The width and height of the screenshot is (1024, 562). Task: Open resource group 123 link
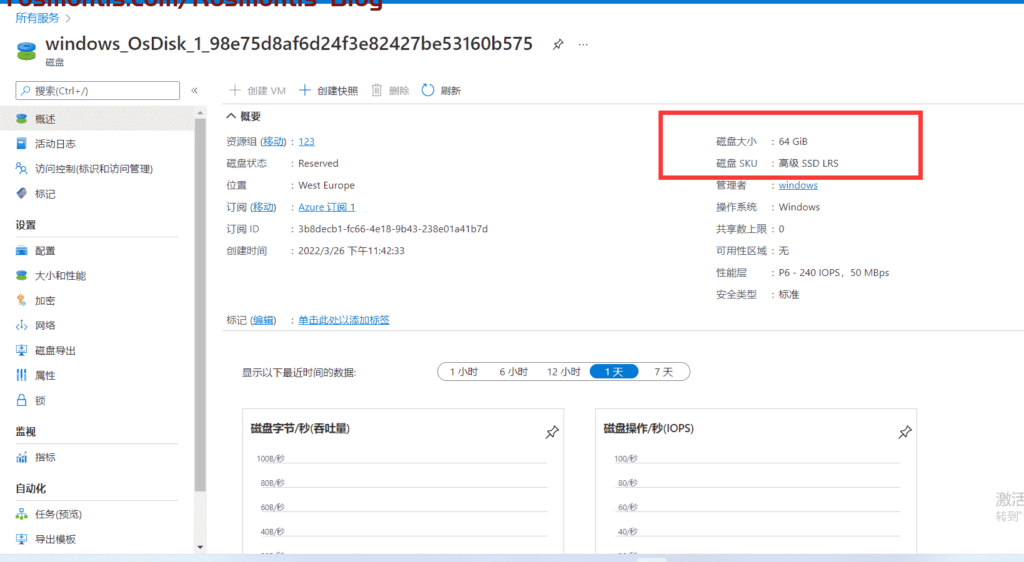(306, 141)
